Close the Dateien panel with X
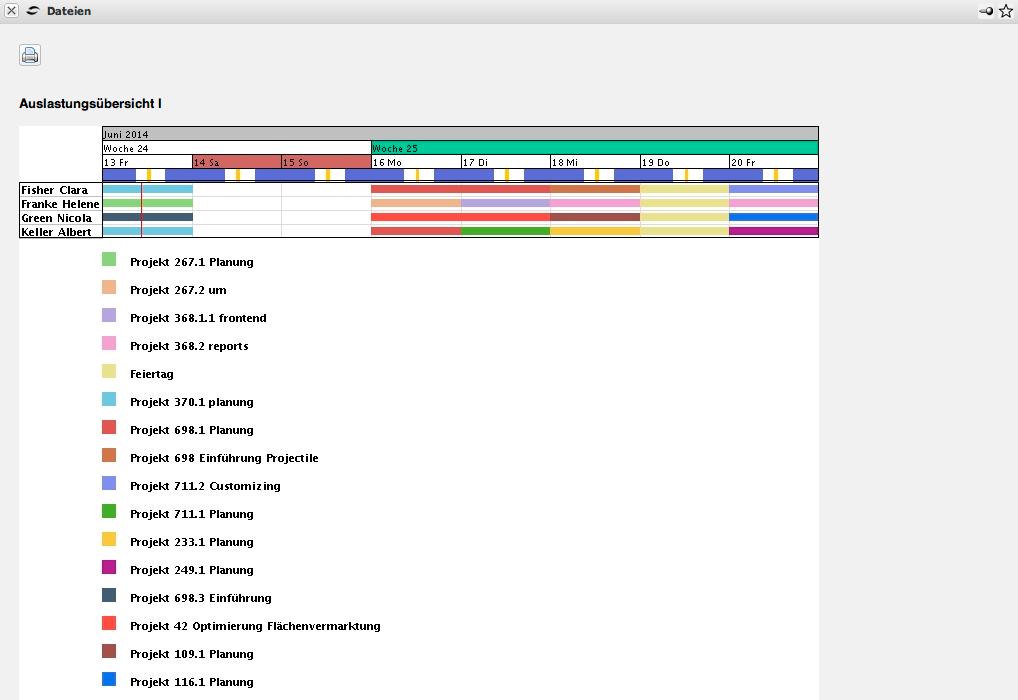The image size is (1018, 700). coord(11,11)
